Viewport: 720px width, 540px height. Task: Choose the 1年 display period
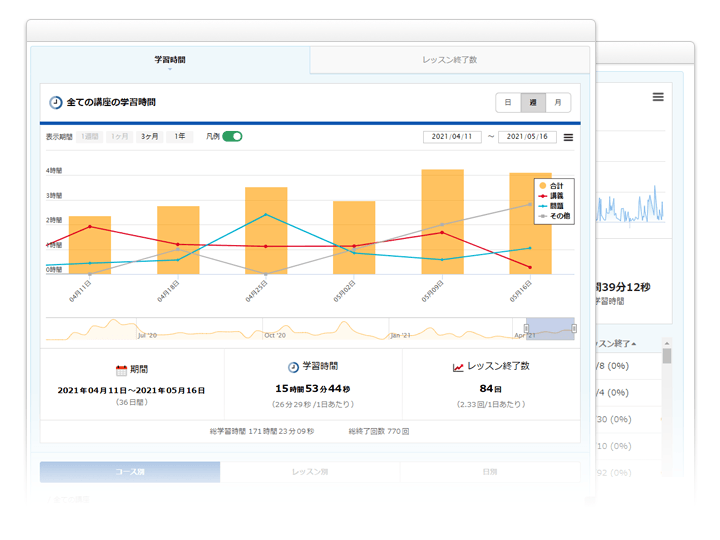[180, 136]
